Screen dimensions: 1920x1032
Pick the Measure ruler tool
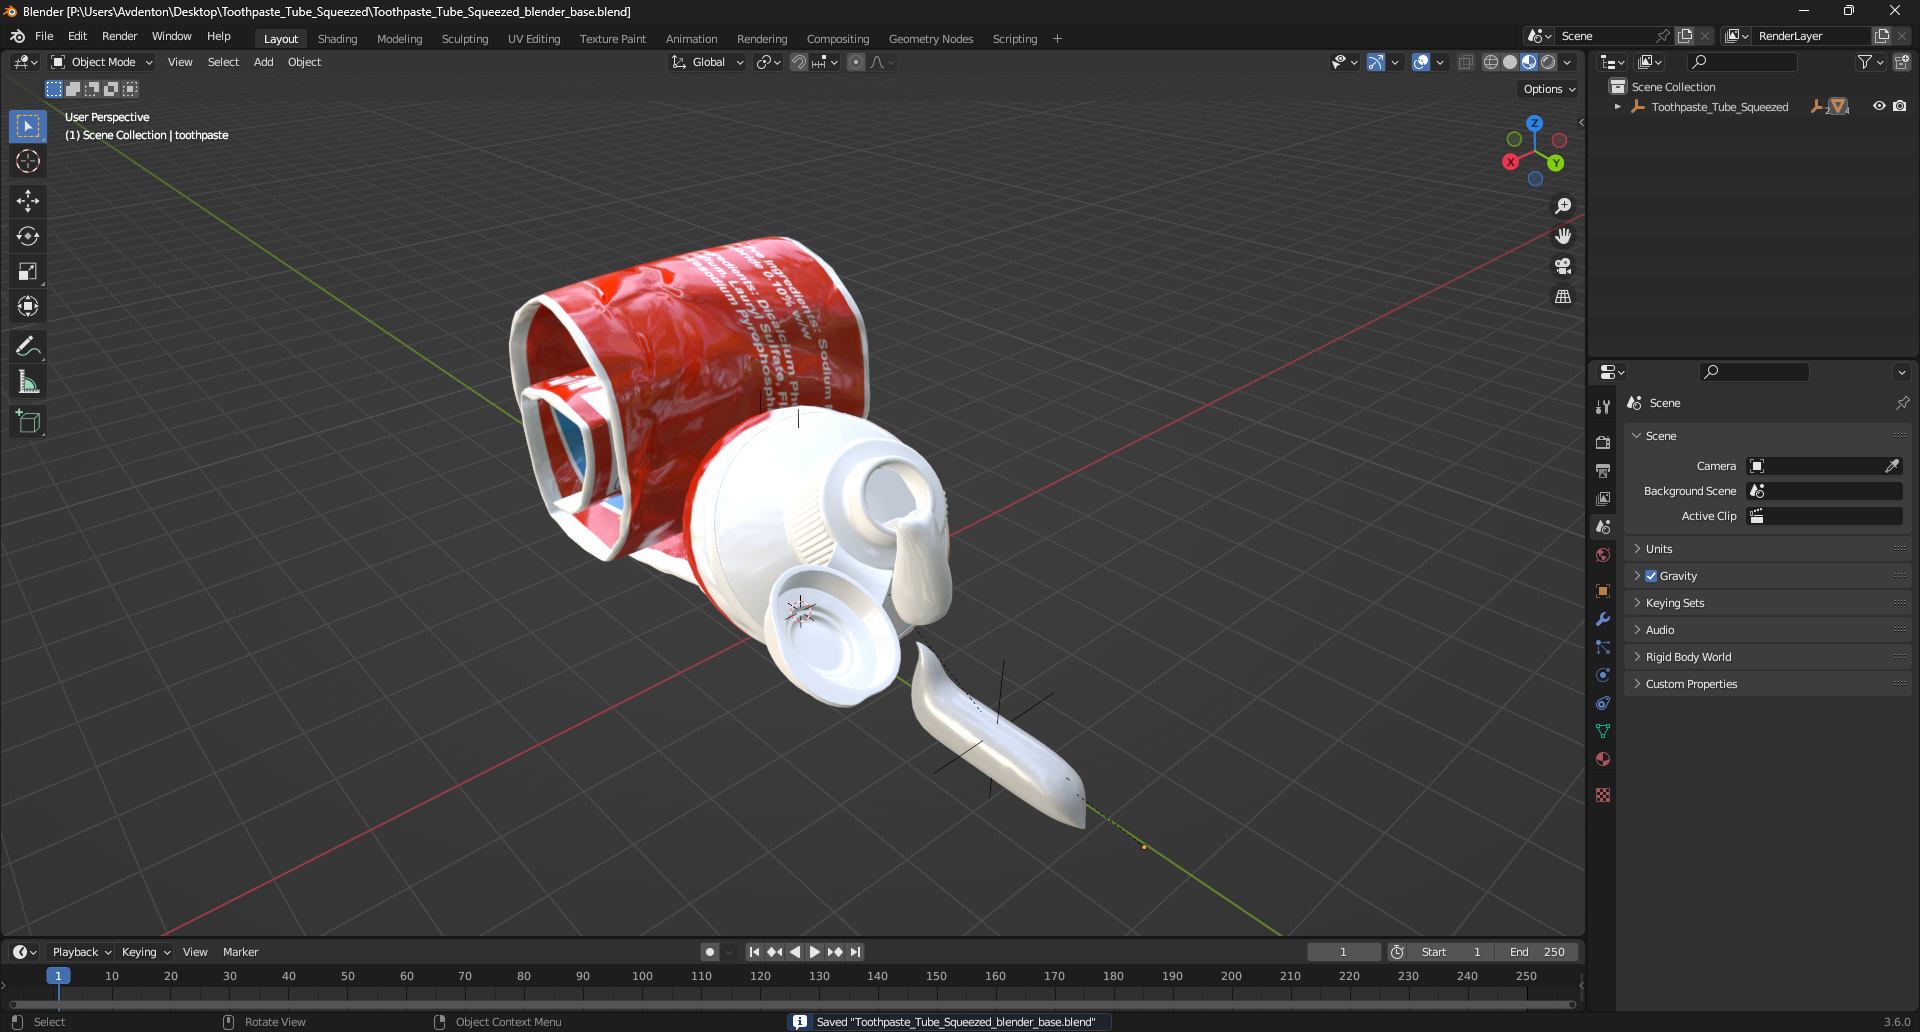pyautogui.click(x=28, y=382)
